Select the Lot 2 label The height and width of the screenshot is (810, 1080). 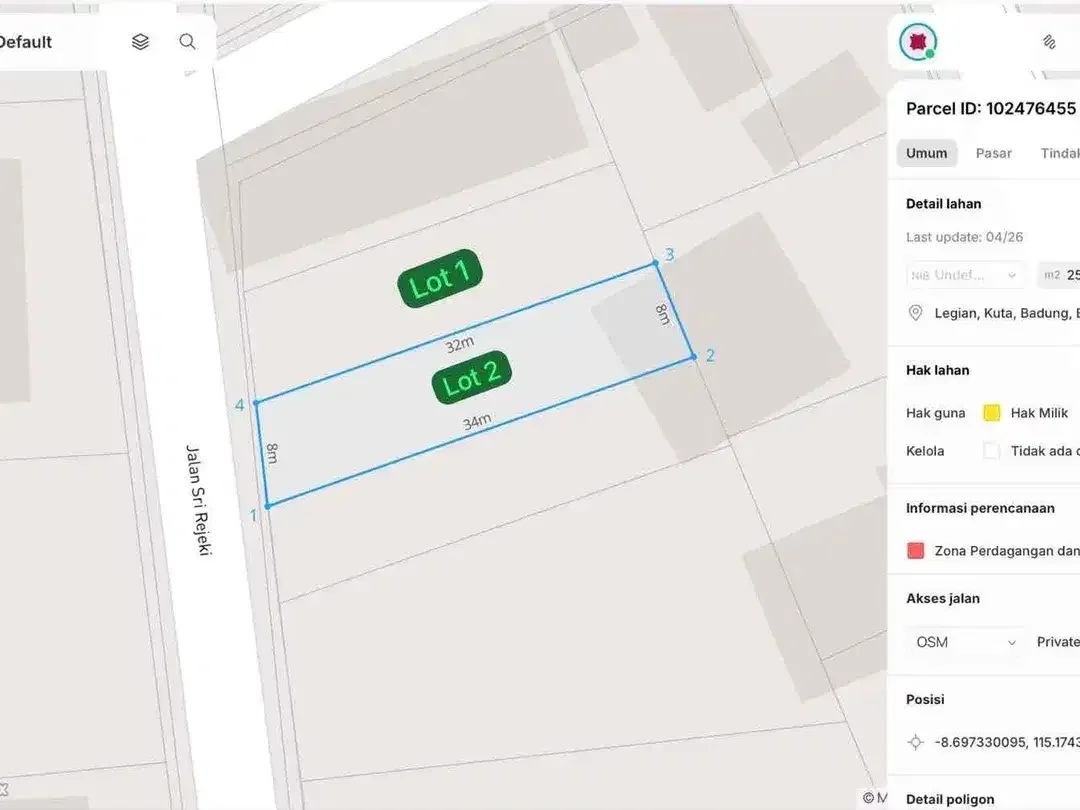pyautogui.click(x=472, y=377)
